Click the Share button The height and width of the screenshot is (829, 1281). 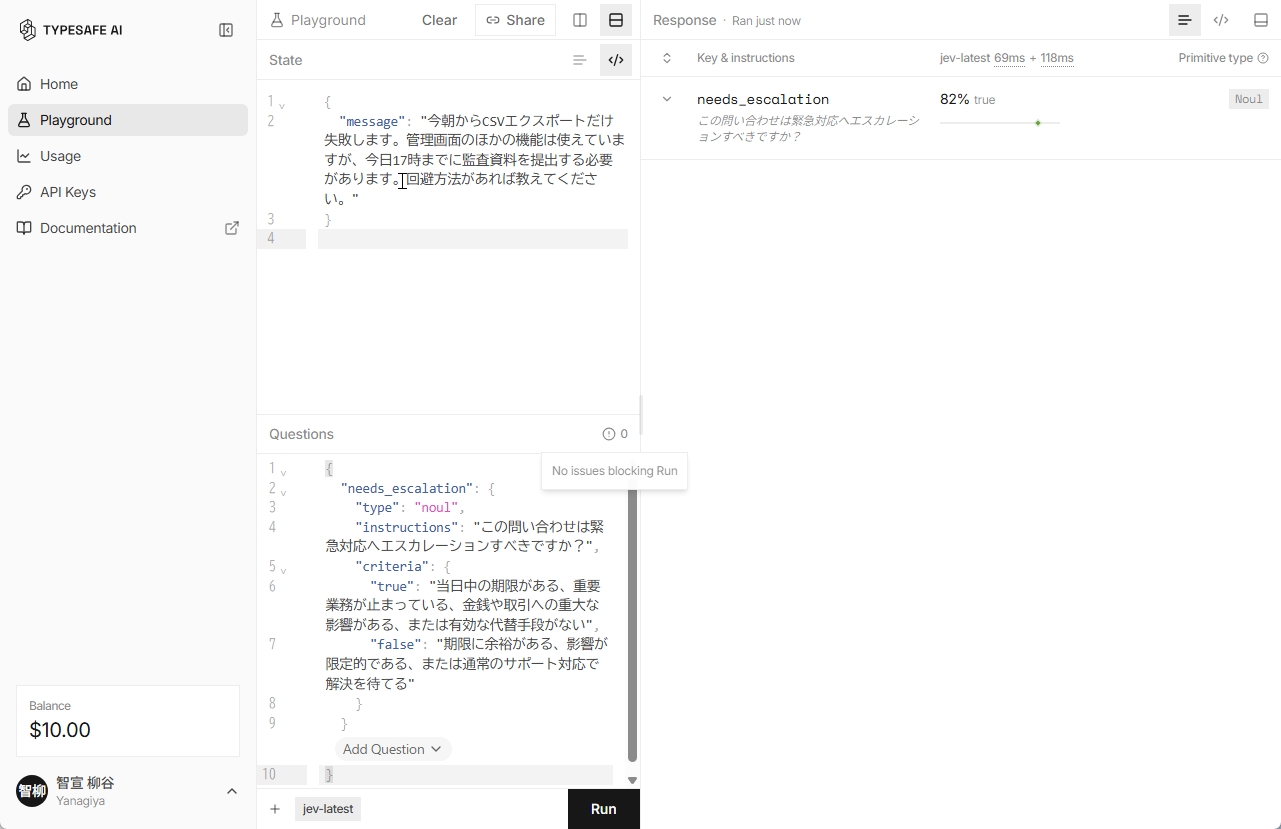pos(515,20)
